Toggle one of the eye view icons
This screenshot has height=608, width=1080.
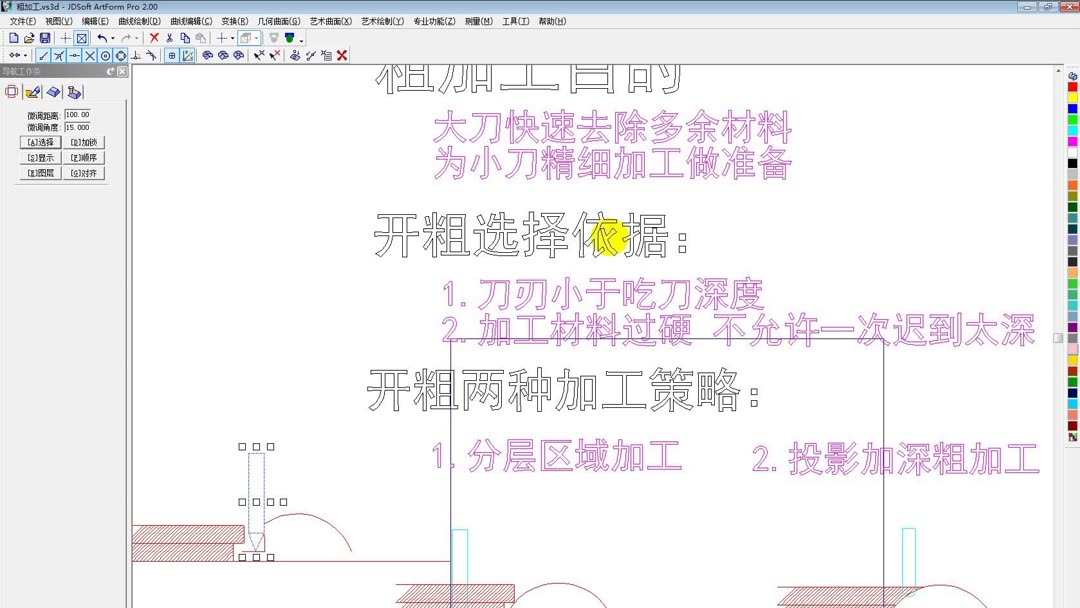pos(208,55)
